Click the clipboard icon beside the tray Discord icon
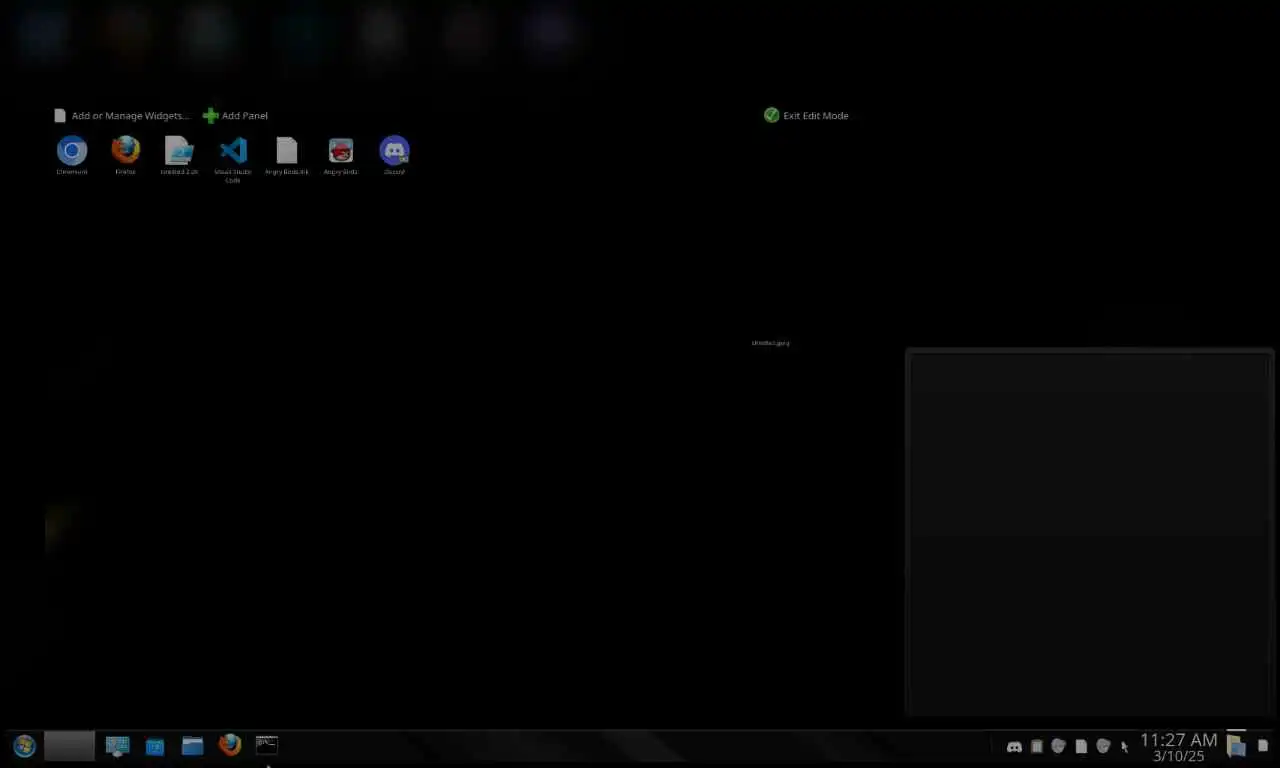 (x=1037, y=747)
